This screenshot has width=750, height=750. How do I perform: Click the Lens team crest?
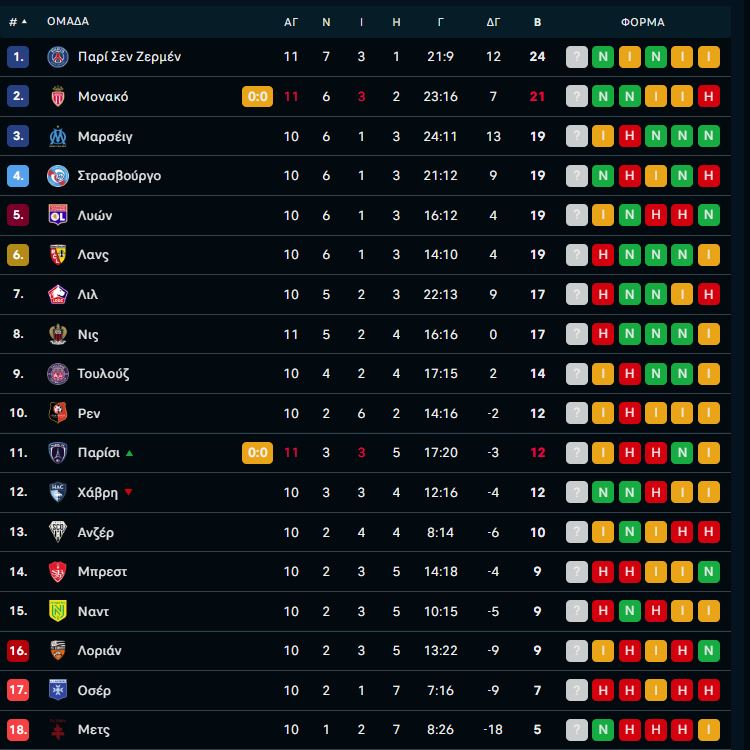(x=57, y=255)
